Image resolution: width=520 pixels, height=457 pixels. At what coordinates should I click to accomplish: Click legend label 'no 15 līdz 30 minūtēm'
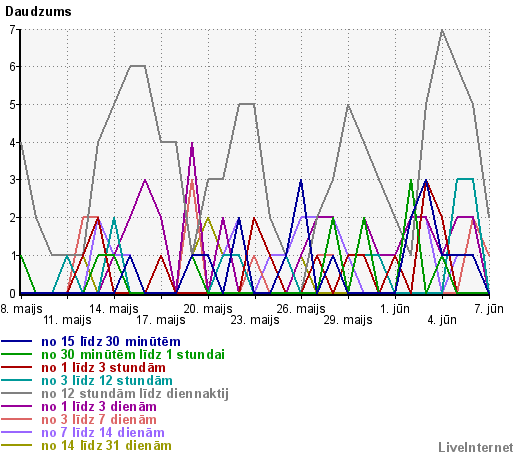click(111, 342)
